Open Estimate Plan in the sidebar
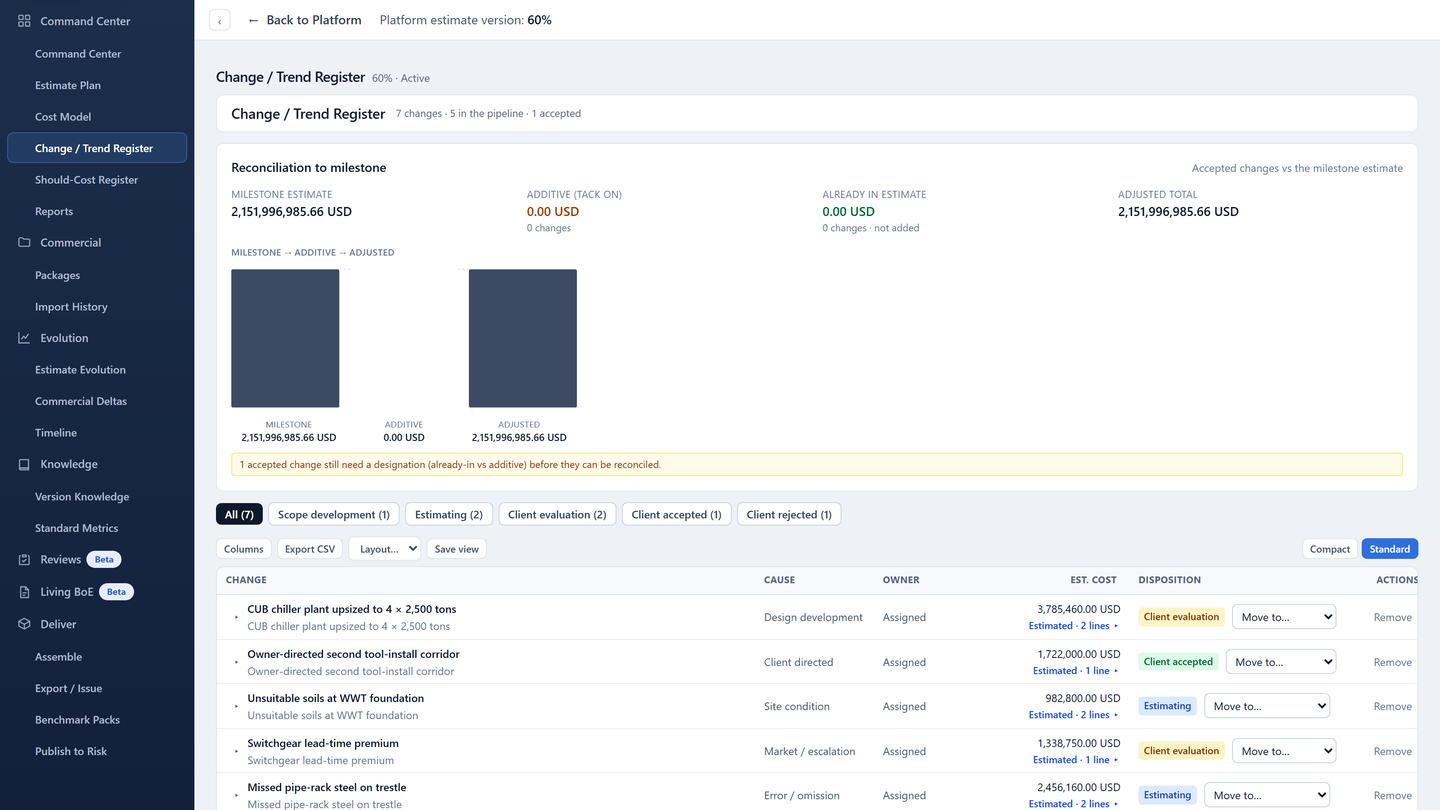Viewport: 1440px width, 810px height. point(68,85)
